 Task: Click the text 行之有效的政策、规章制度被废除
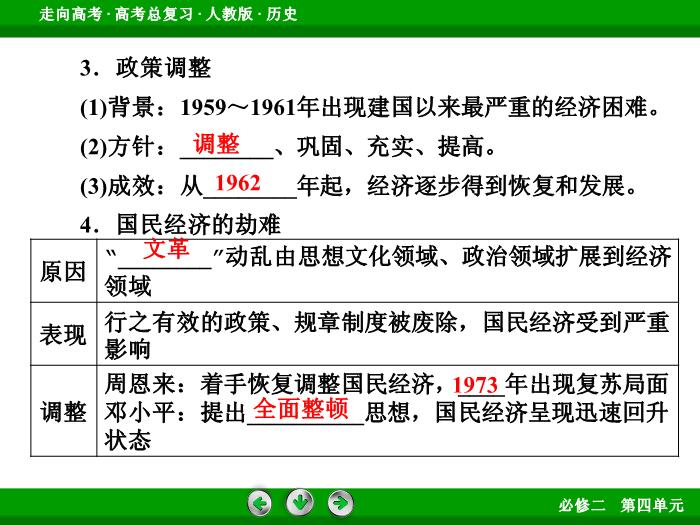(x=281, y=322)
